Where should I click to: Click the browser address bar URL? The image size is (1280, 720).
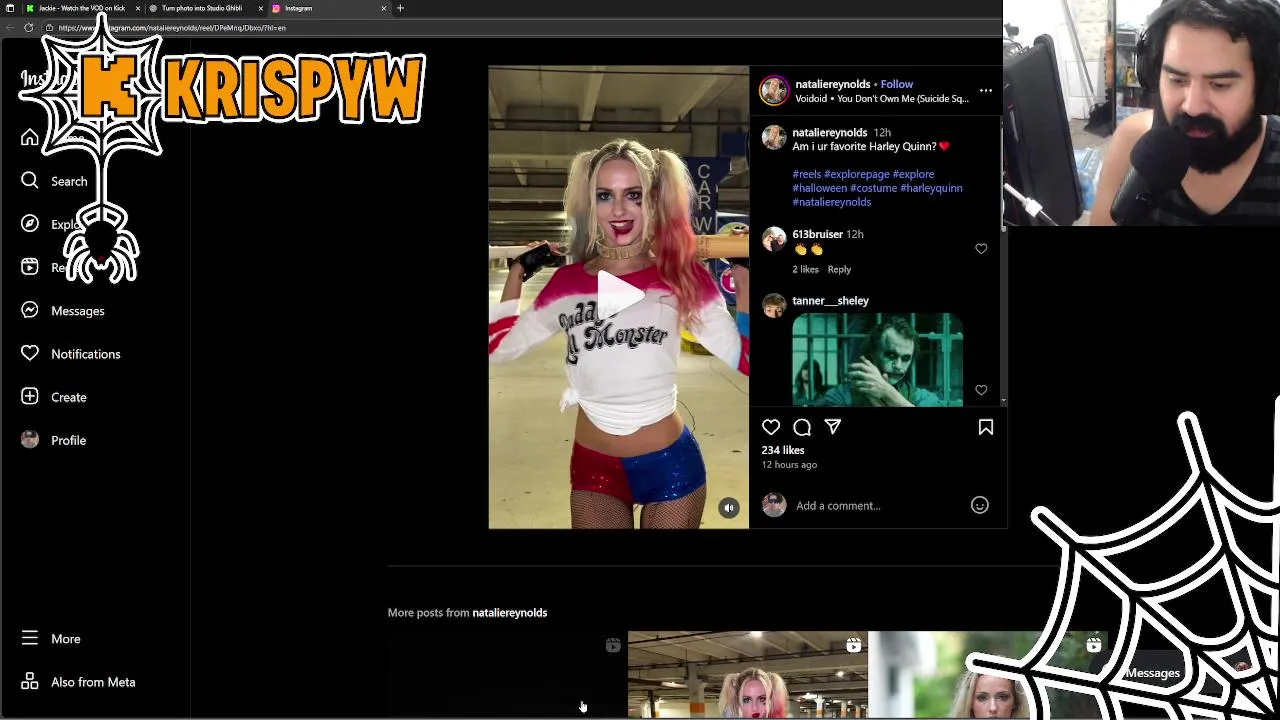click(x=172, y=27)
